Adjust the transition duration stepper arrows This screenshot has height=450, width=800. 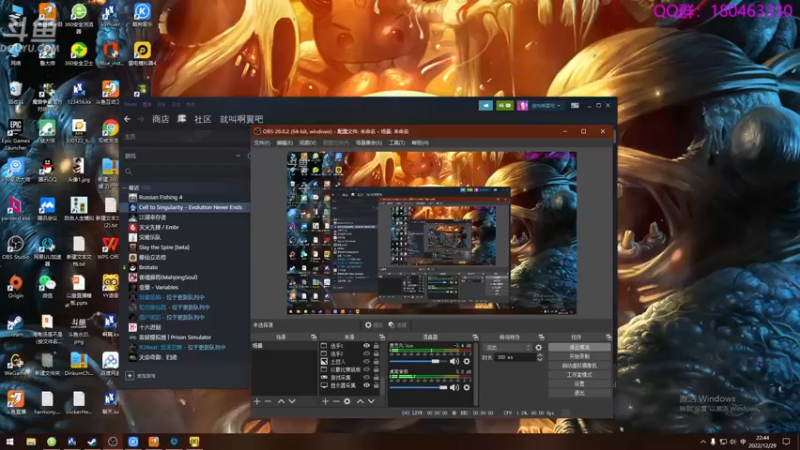pyautogui.click(x=540, y=358)
